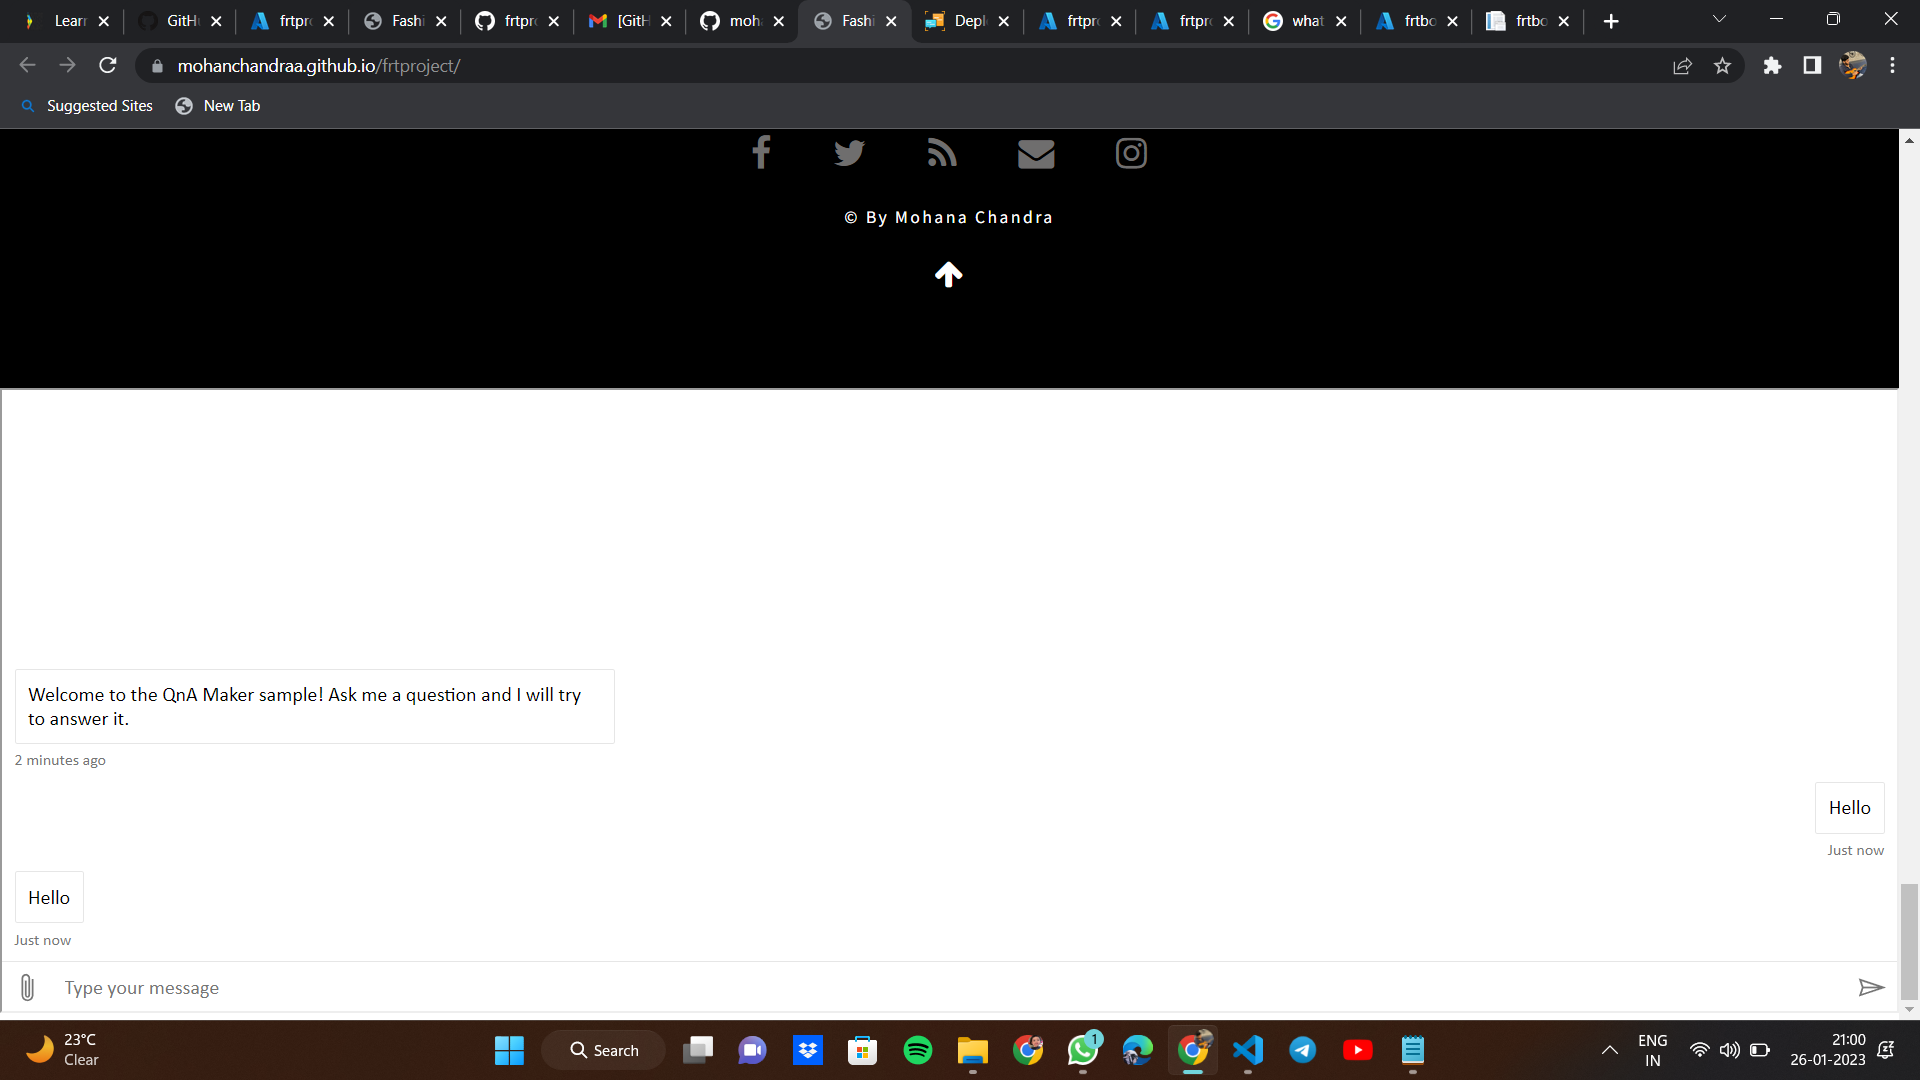This screenshot has height=1080, width=1920.
Task: Click the Suggested Sites link
Action: click(98, 105)
